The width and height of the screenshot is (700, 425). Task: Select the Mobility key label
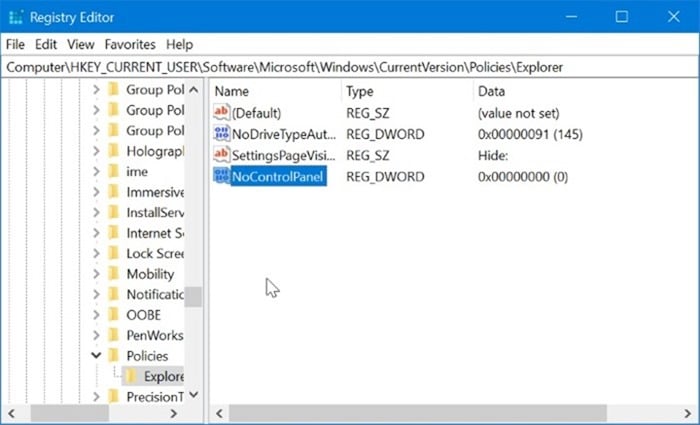coord(150,274)
